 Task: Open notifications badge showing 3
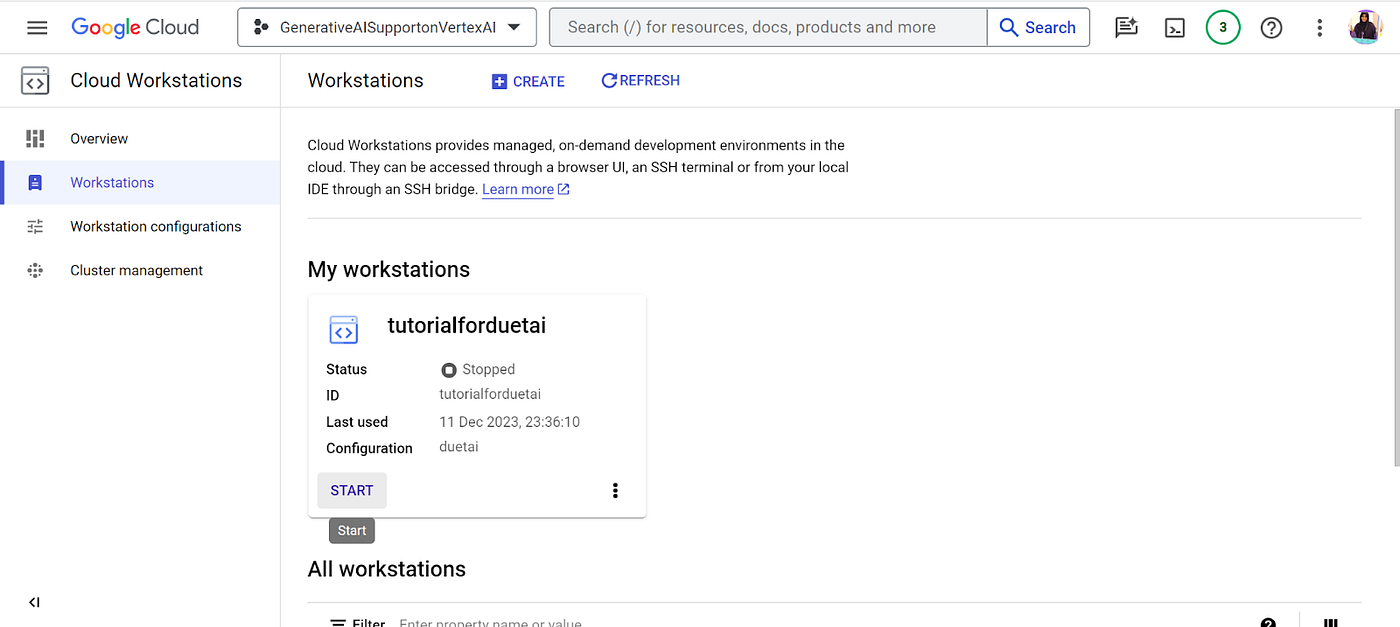1223,28
